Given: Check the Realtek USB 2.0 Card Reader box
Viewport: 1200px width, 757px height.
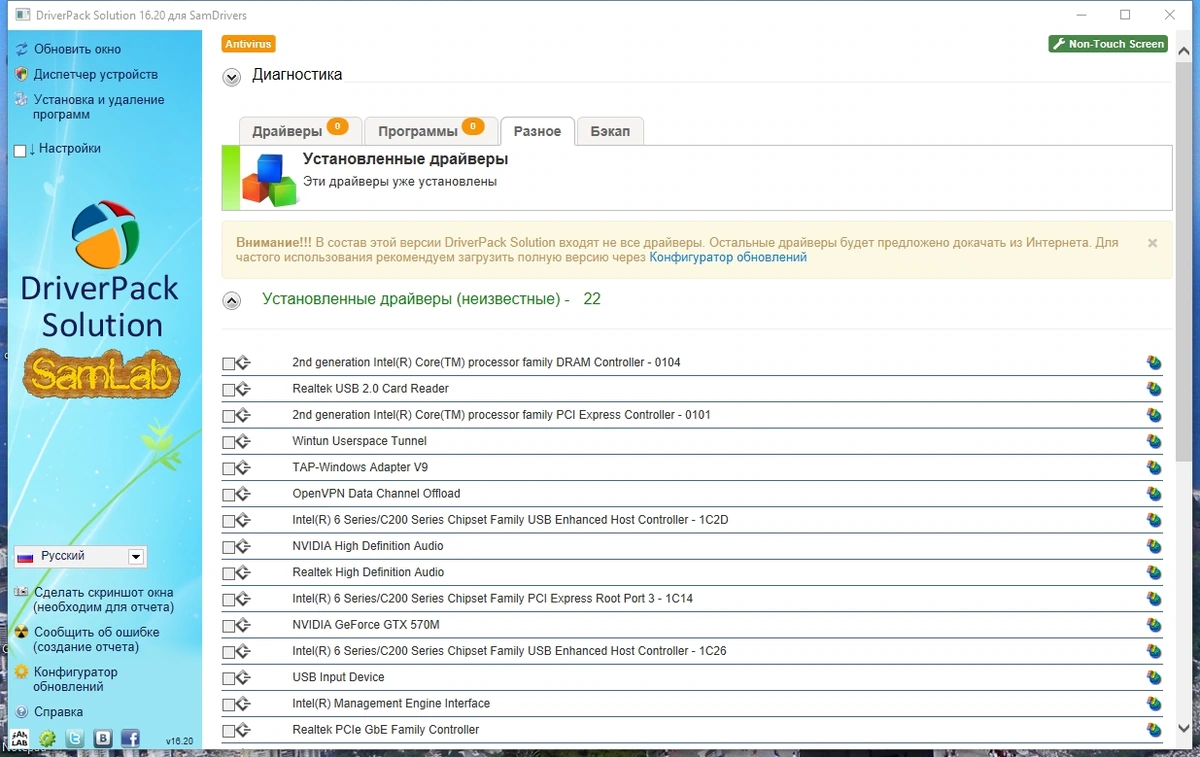Looking at the screenshot, I should [229, 390].
